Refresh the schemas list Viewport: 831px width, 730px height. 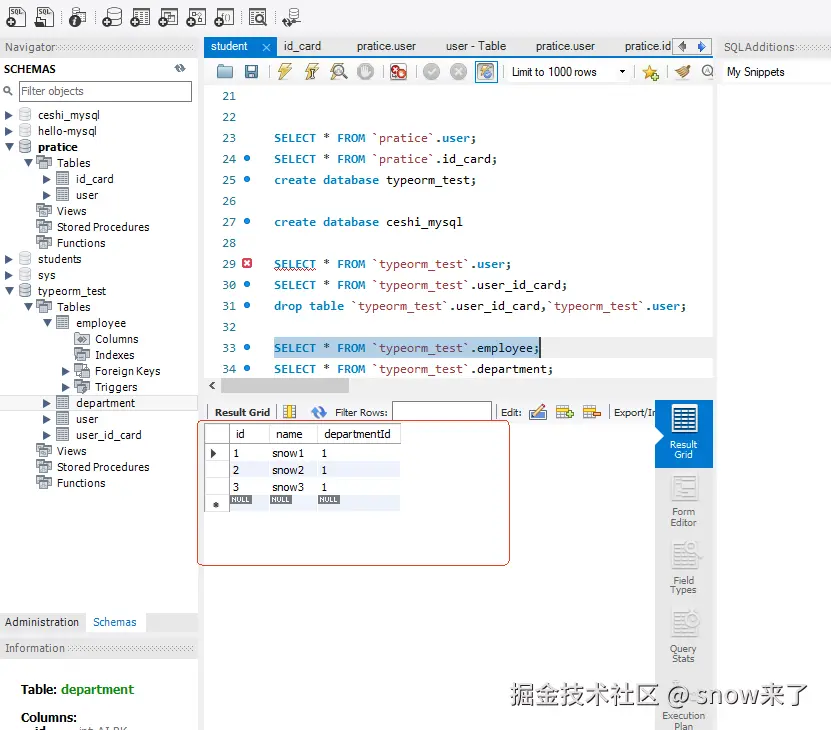(x=180, y=68)
